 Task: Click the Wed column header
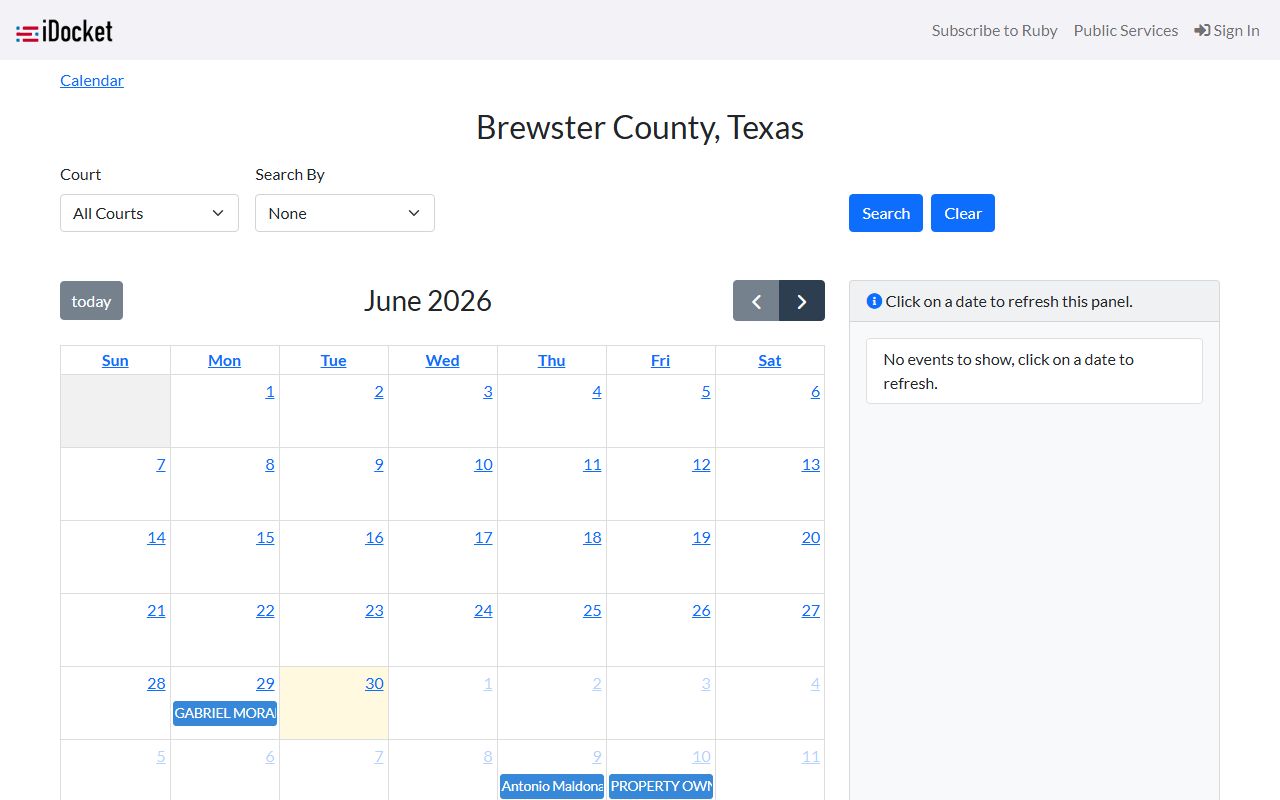tap(442, 360)
